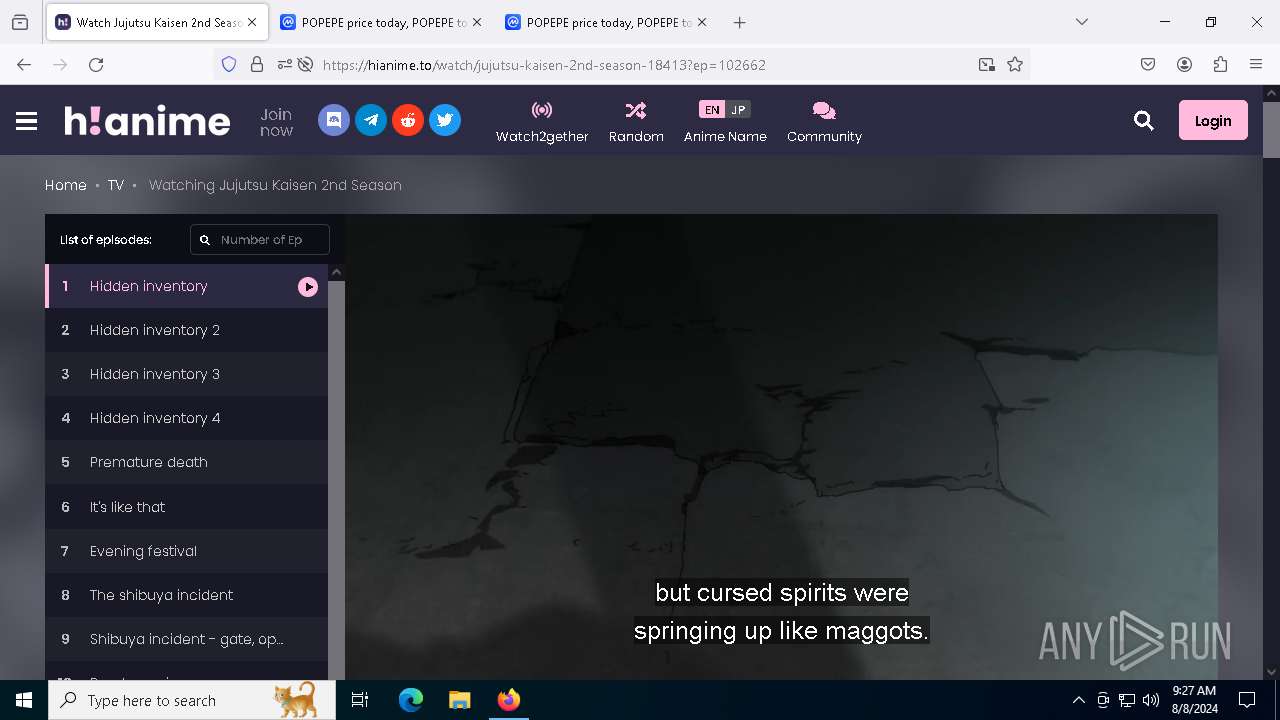The width and height of the screenshot is (1280, 720).
Task: Click the tracking protection shield icon
Action: pos(229,64)
